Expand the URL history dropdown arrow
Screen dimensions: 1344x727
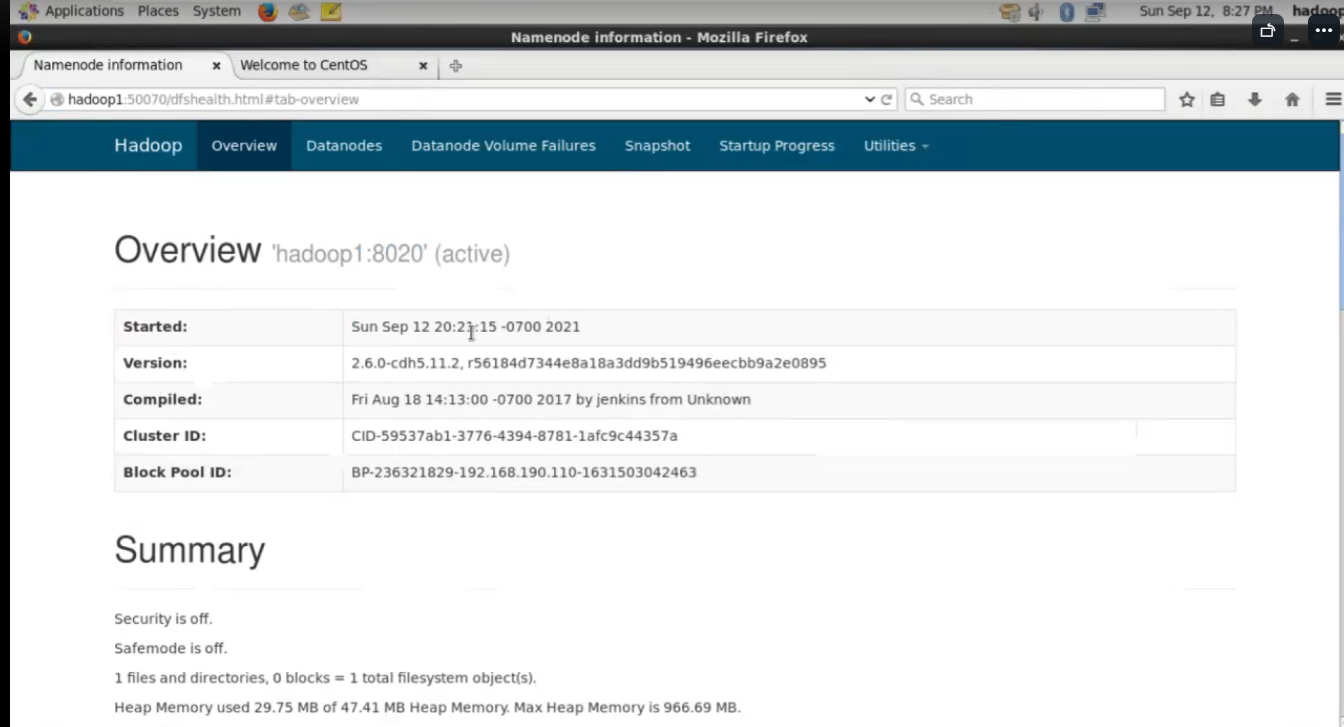869,99
